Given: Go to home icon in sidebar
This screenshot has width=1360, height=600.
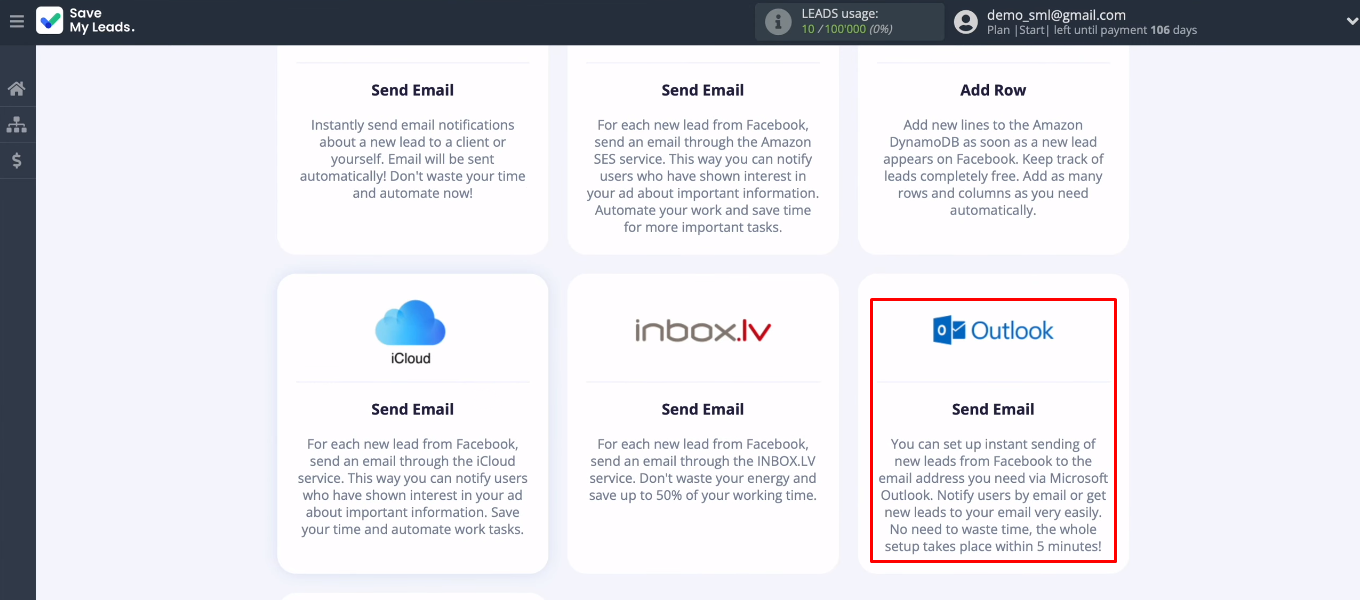Looking at the screenshot, I should coord(17,89).
